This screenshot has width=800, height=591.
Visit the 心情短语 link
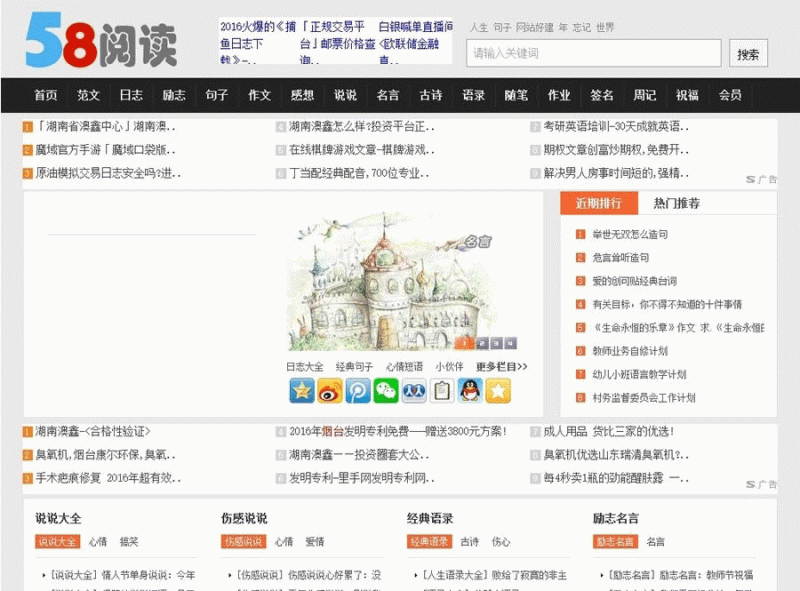coord(404,366)
